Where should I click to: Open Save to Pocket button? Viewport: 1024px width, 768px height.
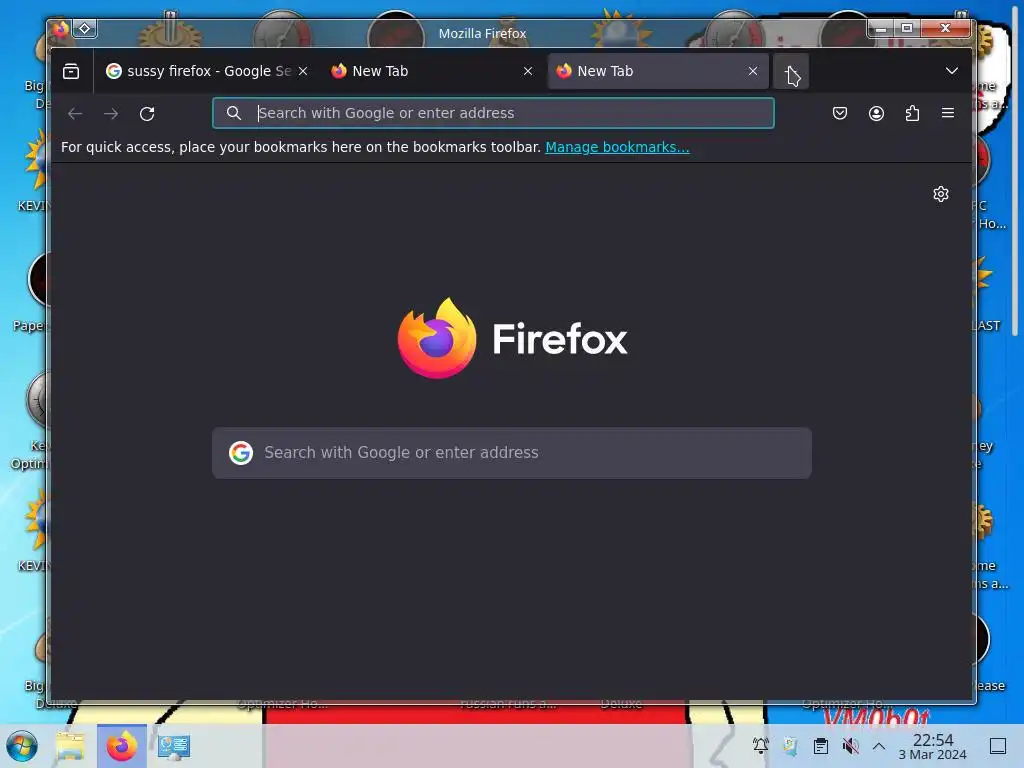coord(840,113)
